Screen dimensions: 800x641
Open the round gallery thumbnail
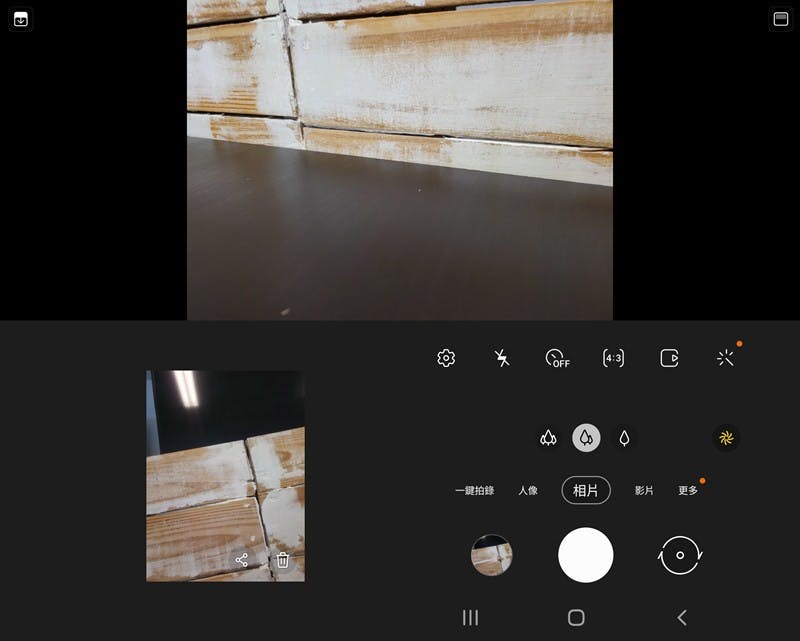pos(492,555)
